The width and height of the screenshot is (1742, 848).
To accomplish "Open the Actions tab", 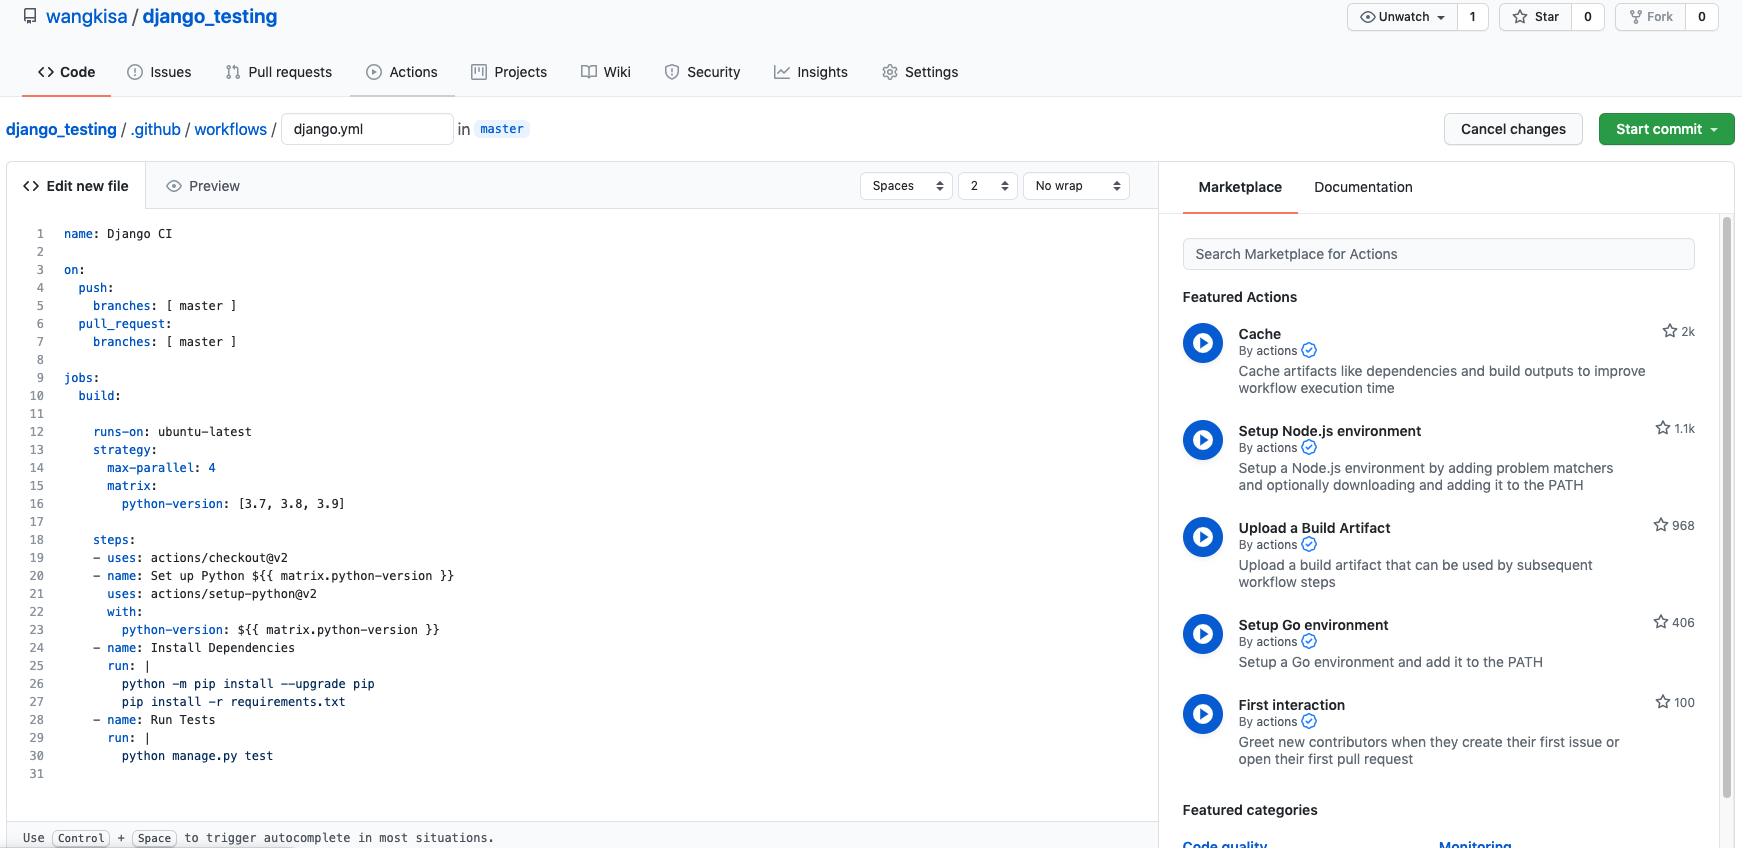I will tap(402, 72).
